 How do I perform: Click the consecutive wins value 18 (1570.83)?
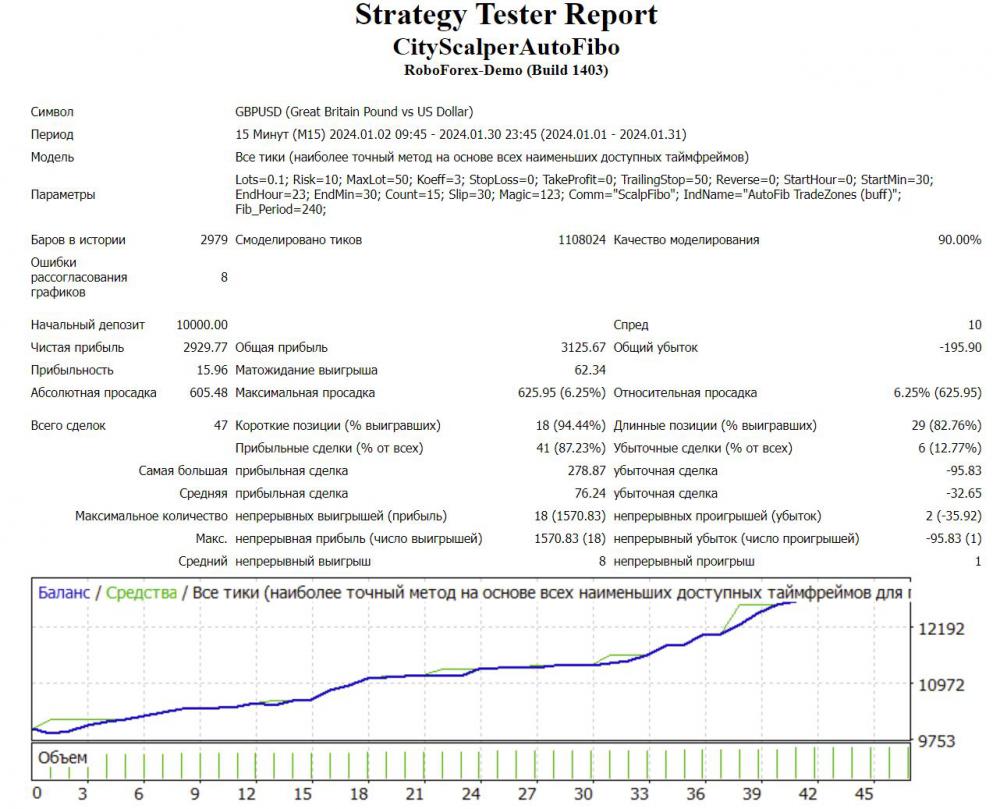[x=570, y=516]
